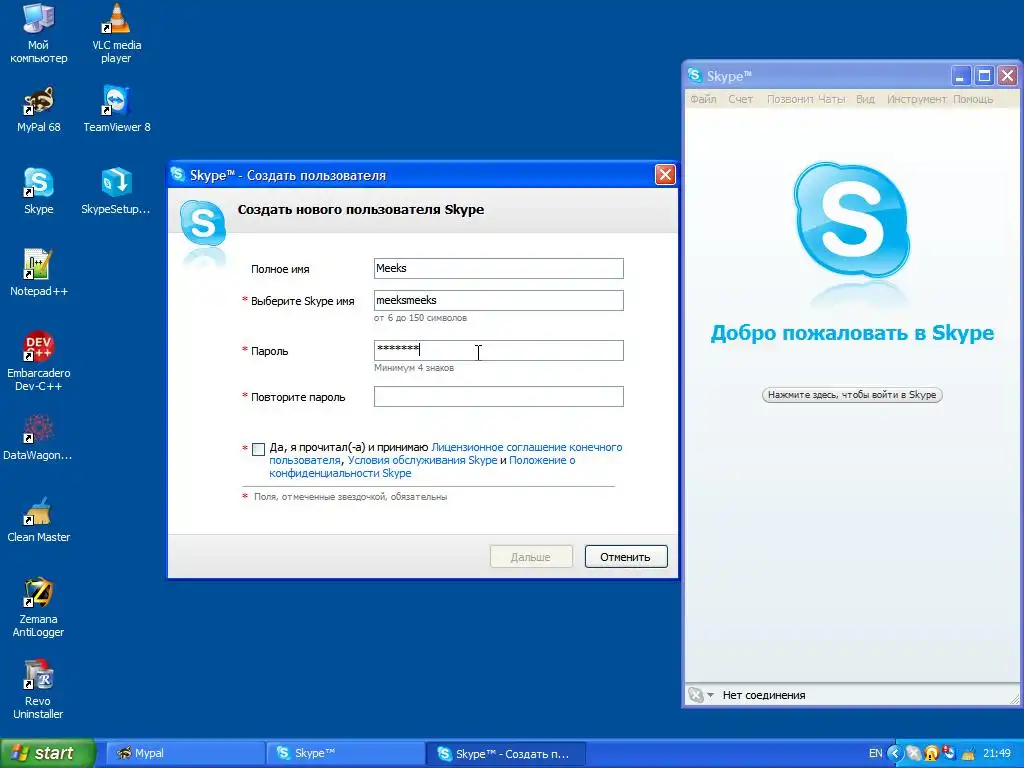1024x768 pixels.
Task: Open MyPal 68 browser shortcut
Action: coord(39,109)
